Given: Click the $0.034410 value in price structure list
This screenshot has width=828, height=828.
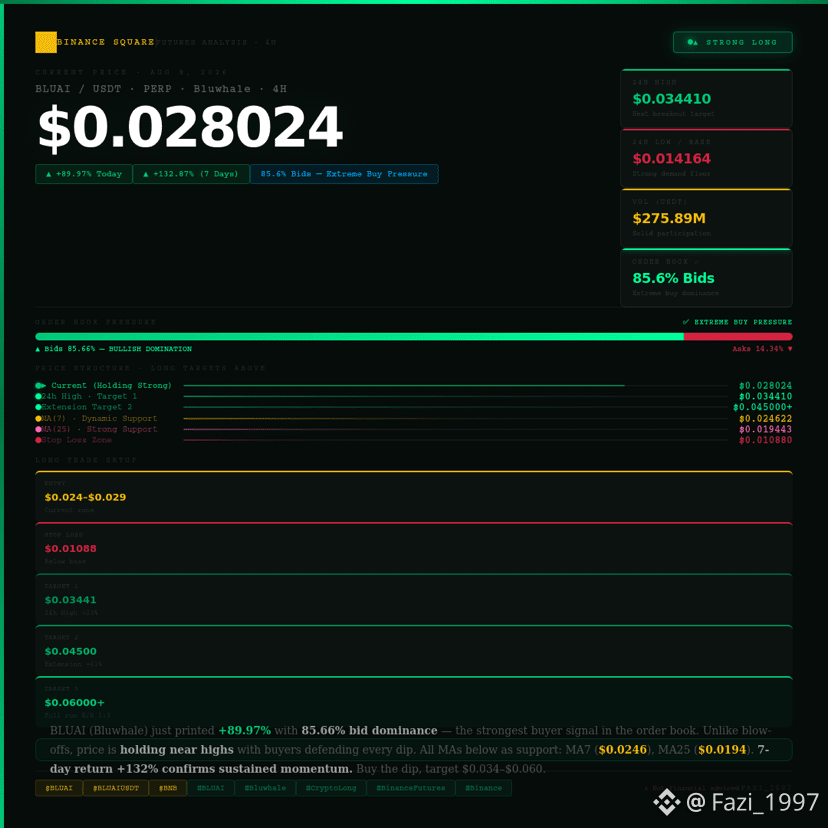Looking at the screenshot, I should coord(766,397).
